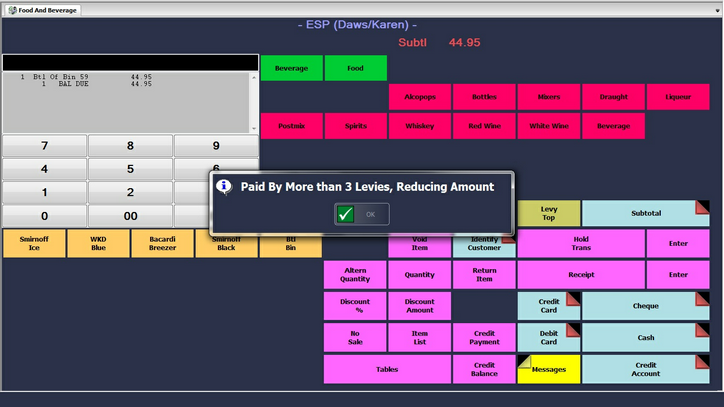Open the Food category
This screenshot has width=724, height=407.
coord(355,68)
